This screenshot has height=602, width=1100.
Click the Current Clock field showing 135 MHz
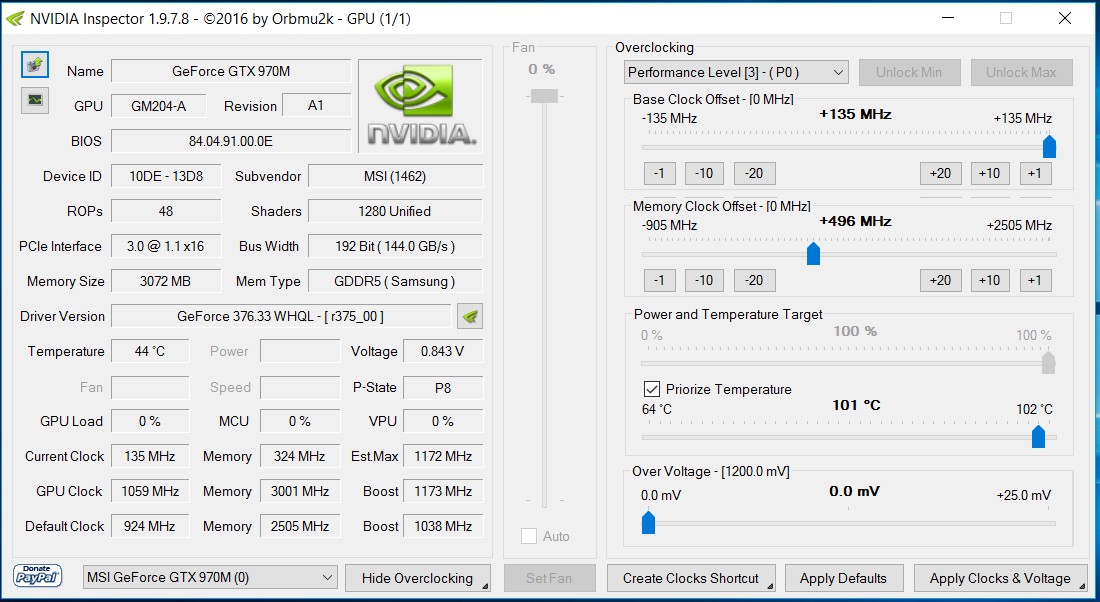[x=150, y=456]
